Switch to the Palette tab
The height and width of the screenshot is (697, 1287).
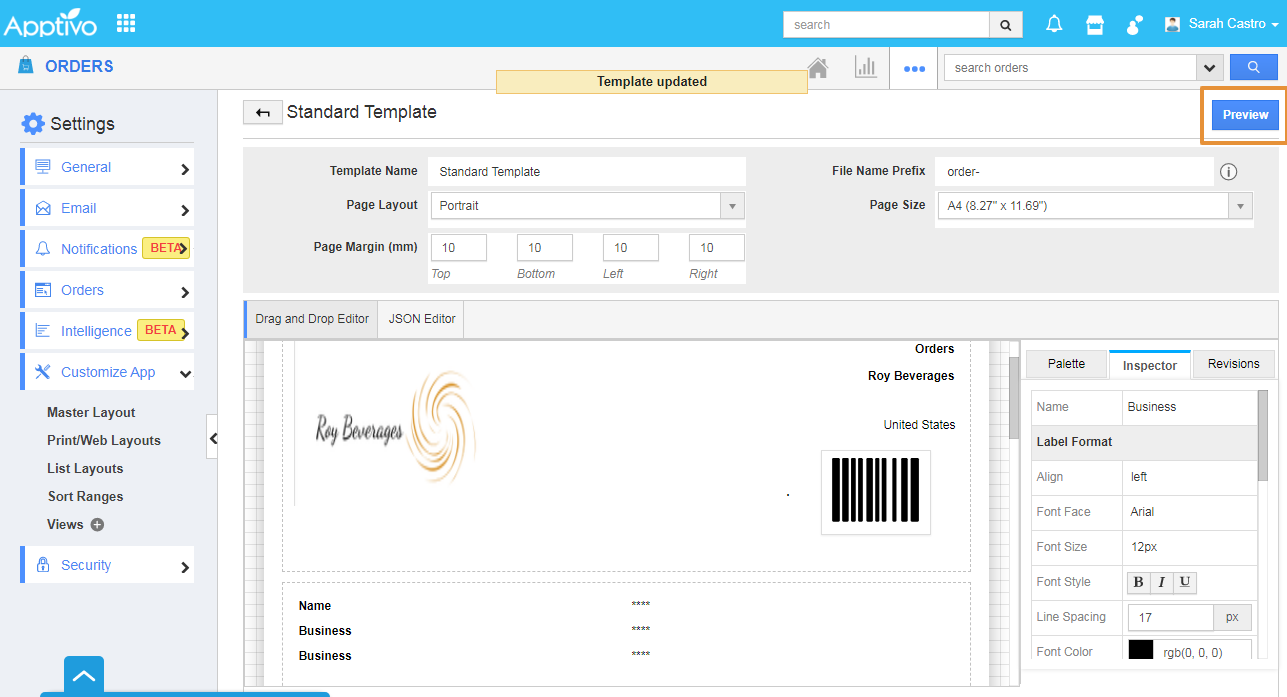tap(1066, 364)
